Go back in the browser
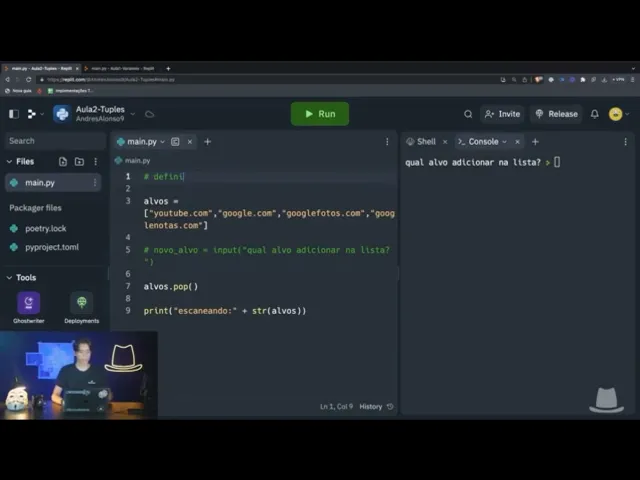 (7, 80)
